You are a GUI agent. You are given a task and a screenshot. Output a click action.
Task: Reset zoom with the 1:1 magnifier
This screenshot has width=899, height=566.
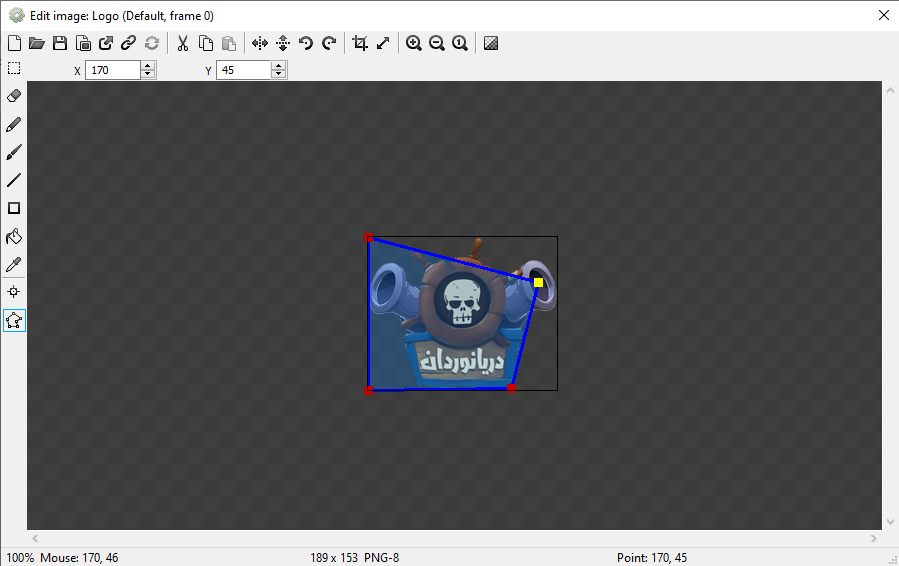click(460, 43)
